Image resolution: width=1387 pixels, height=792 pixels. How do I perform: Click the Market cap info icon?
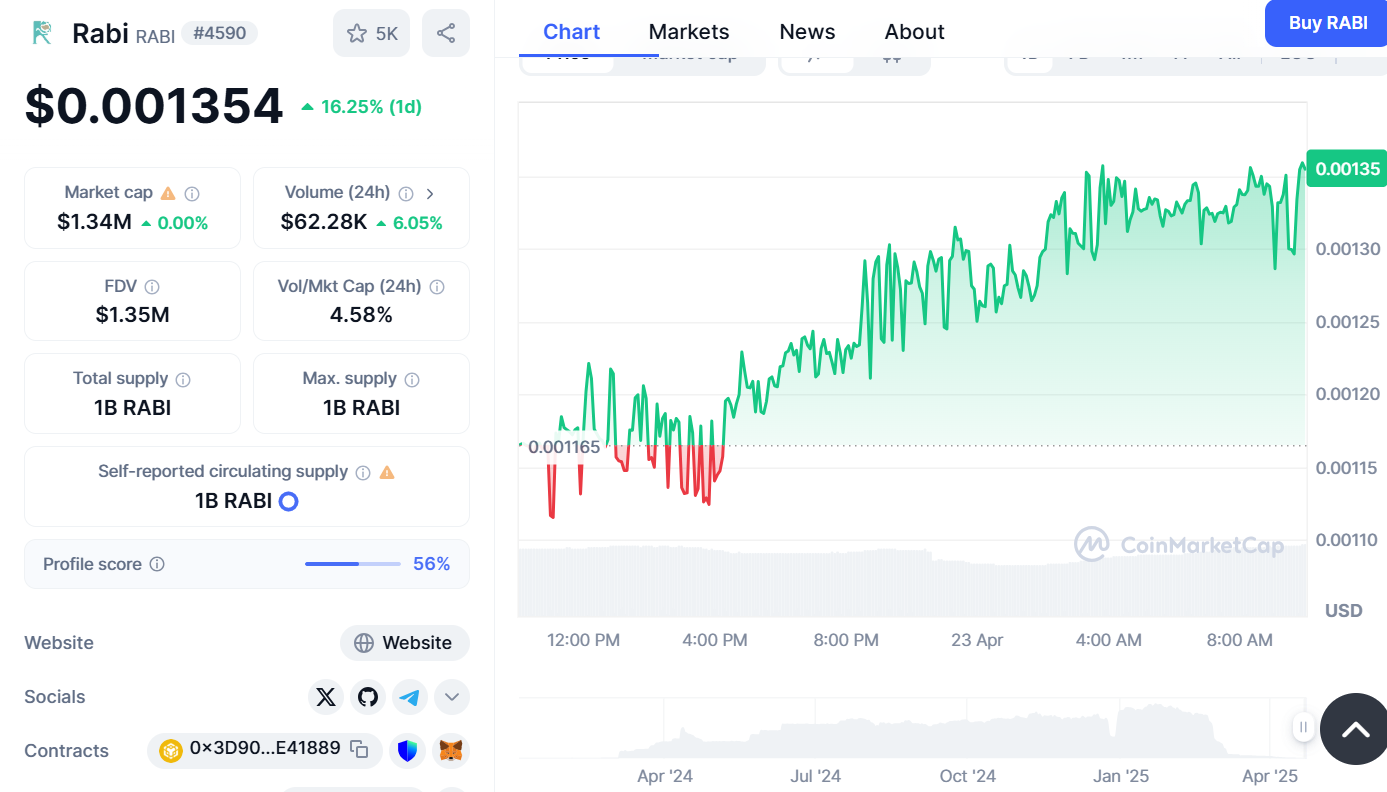point(192,193)
